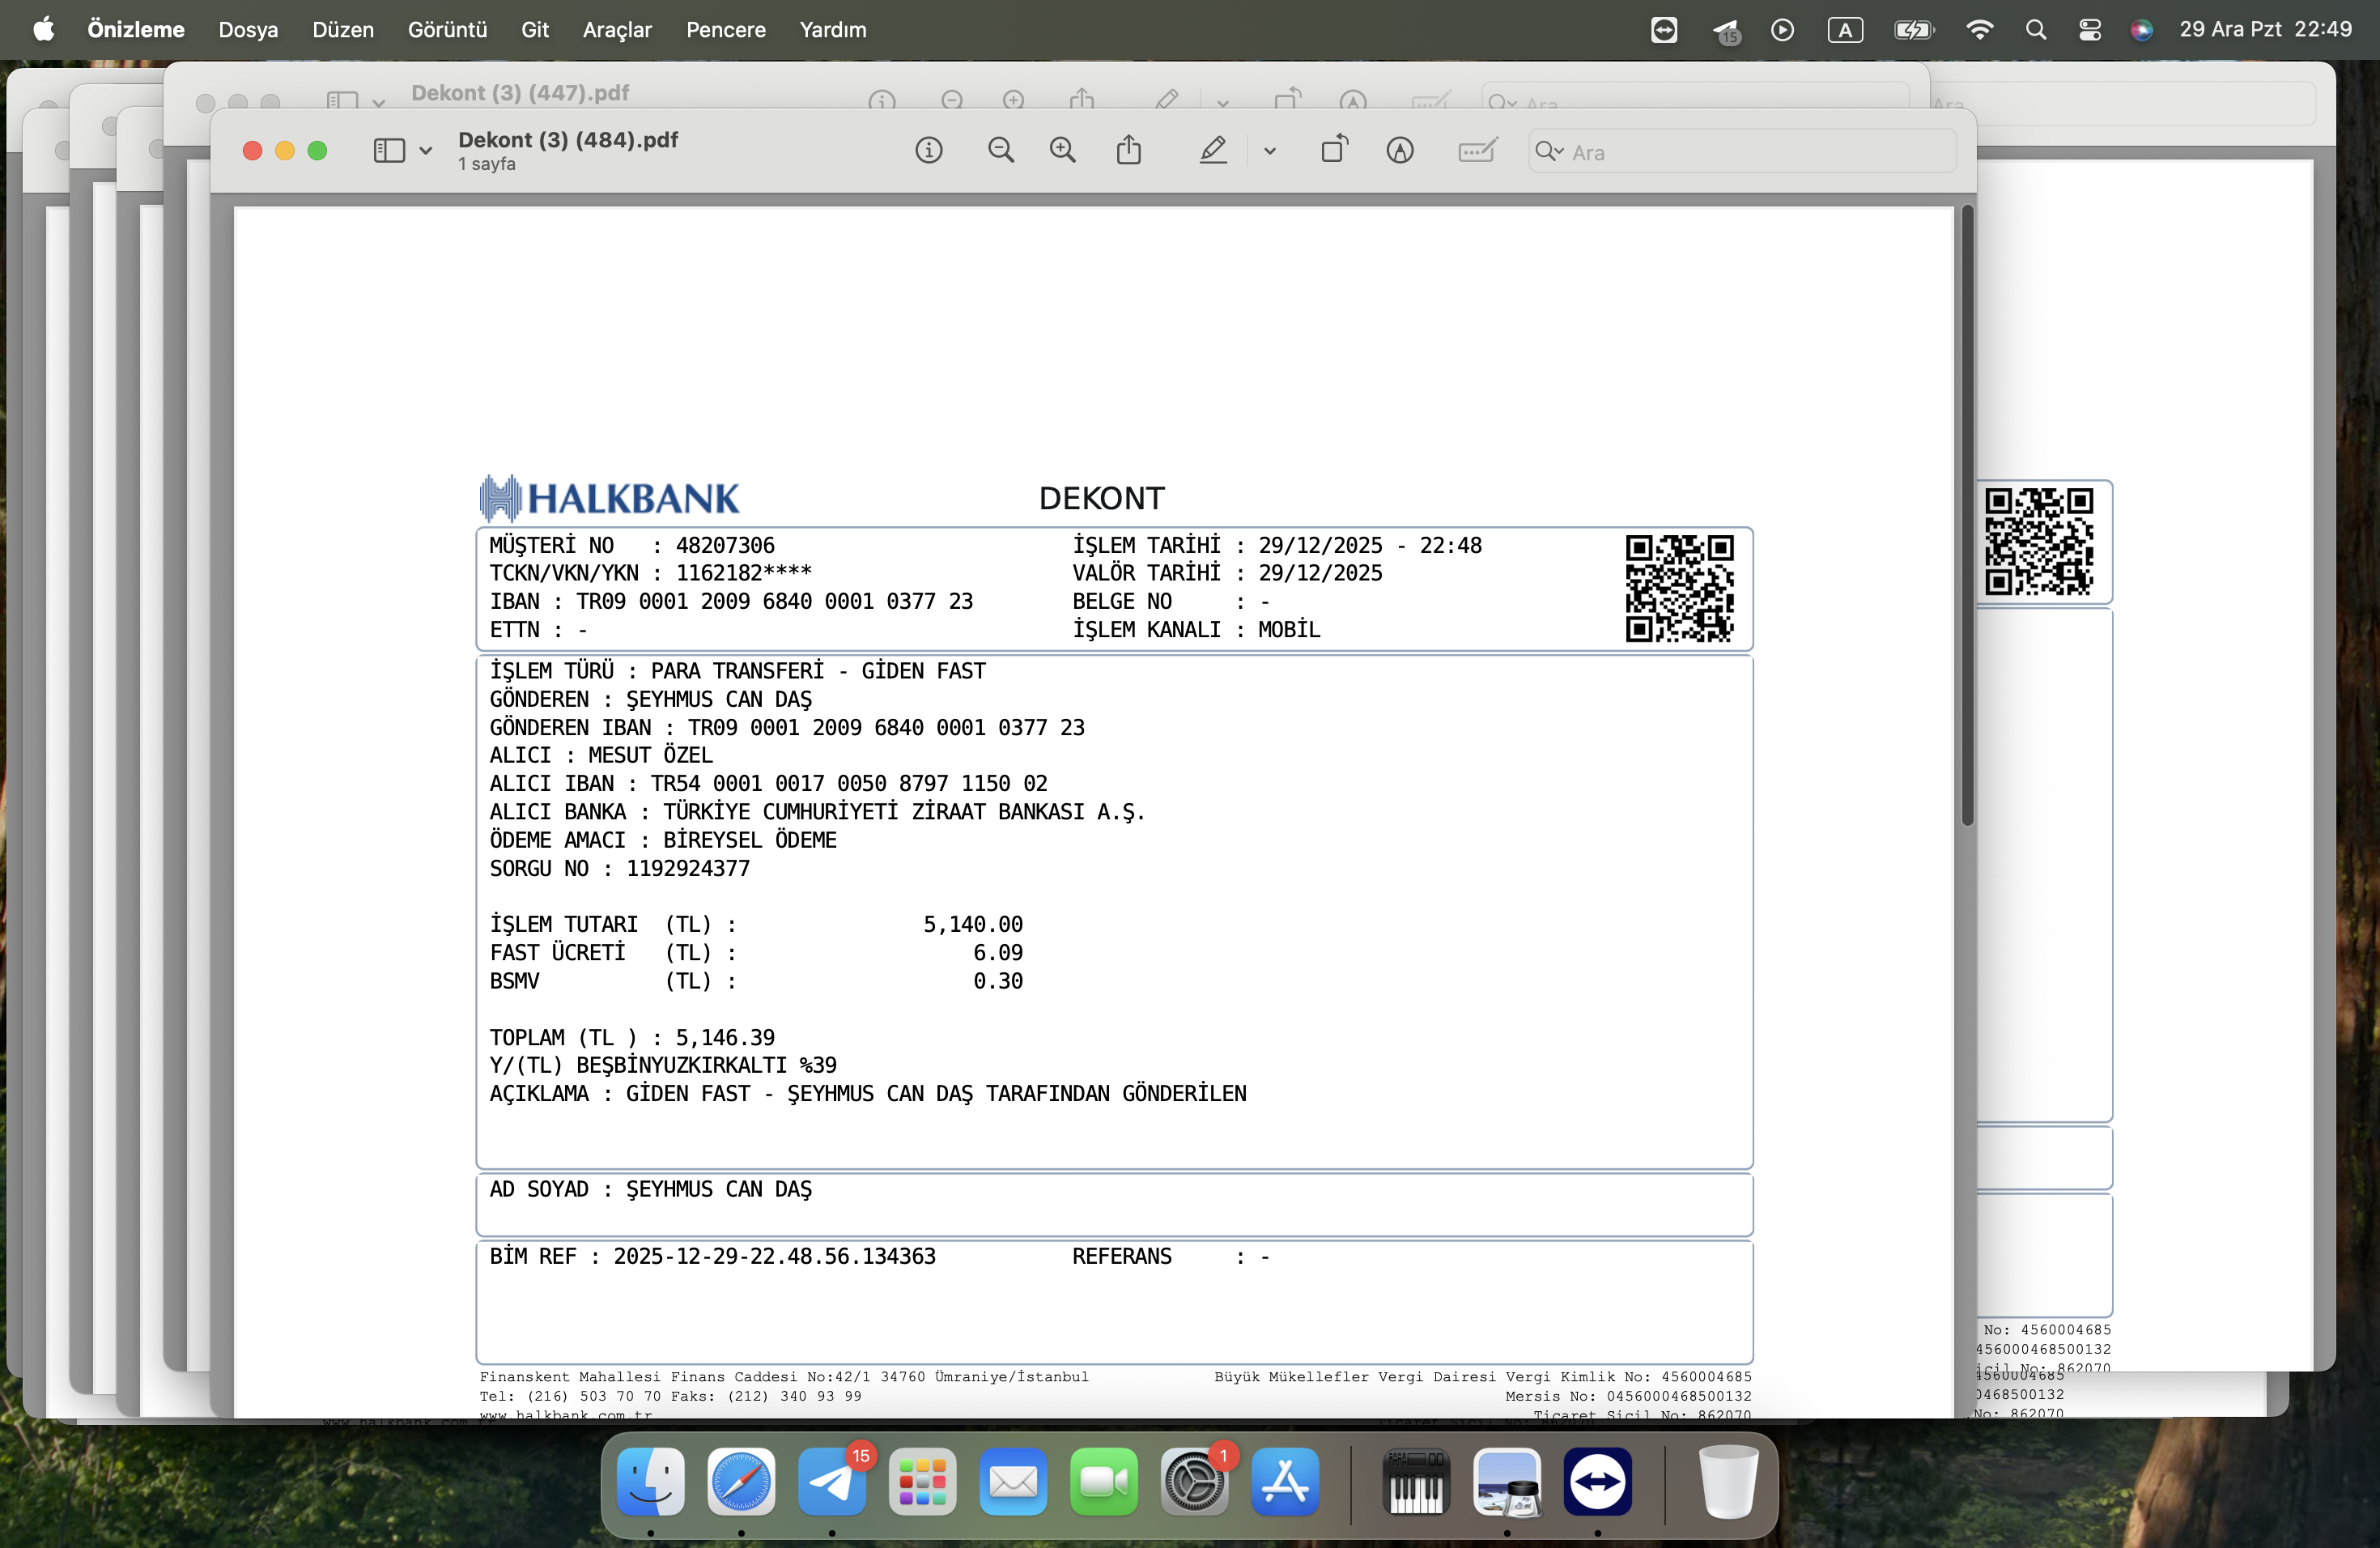Screen dimensions: 2380x1548
Task: Open Finder from the Dock
Action: (651, 1481)
